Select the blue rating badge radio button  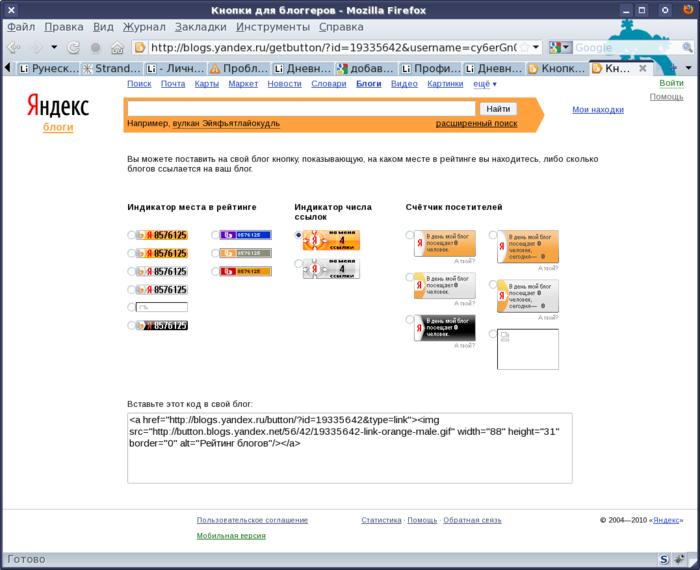(215, 235)
